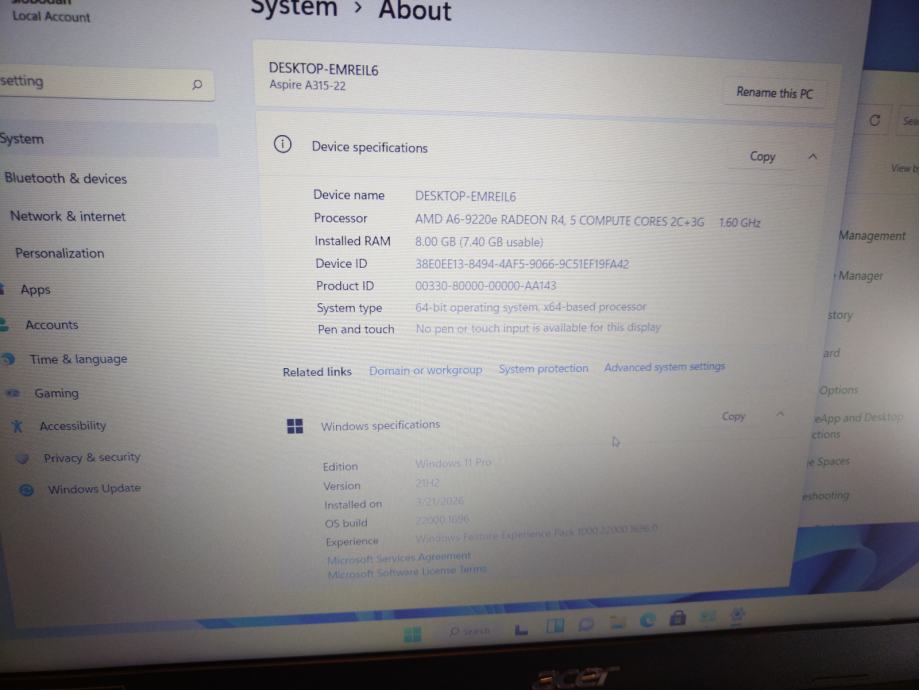Open Advanced system settings link
Viewport: 919px width, 690px height.
tap(664, 367)
